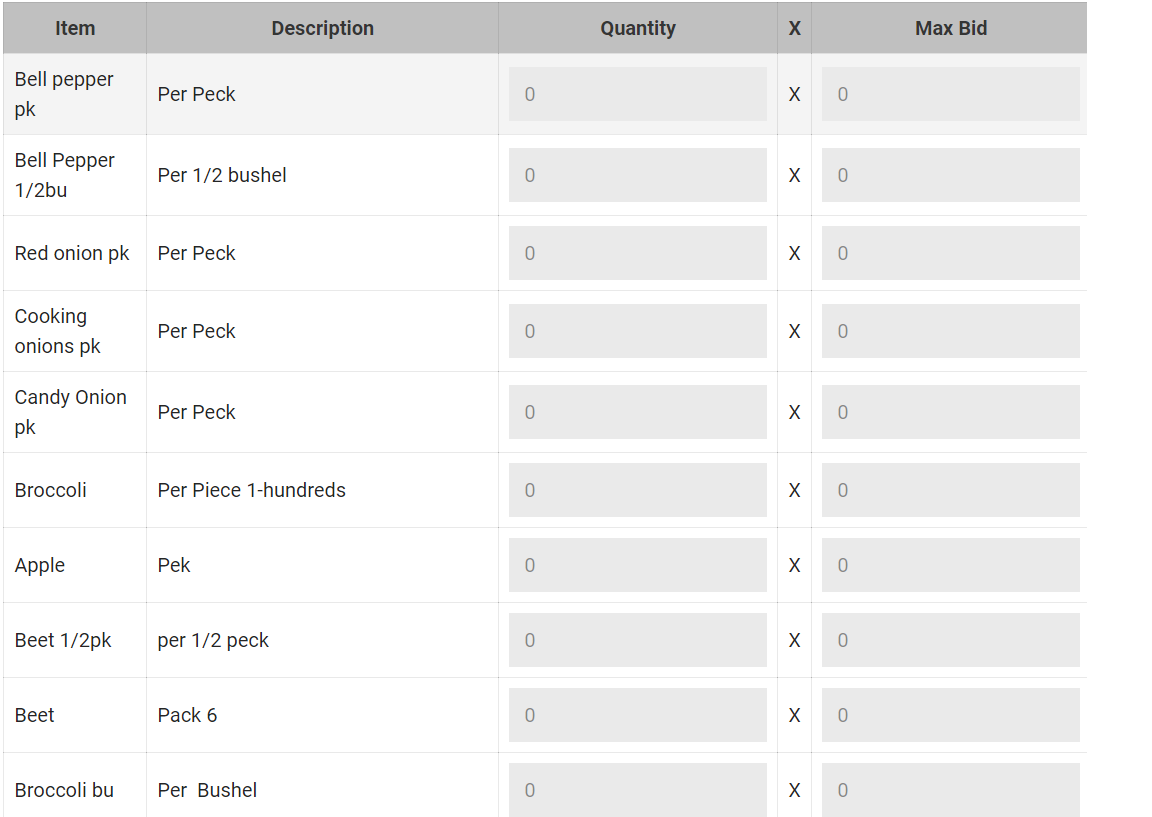The image size is (1152, 817).
Task: Enter Max Bid for Bell pepper pk
Action: point(950,94)
